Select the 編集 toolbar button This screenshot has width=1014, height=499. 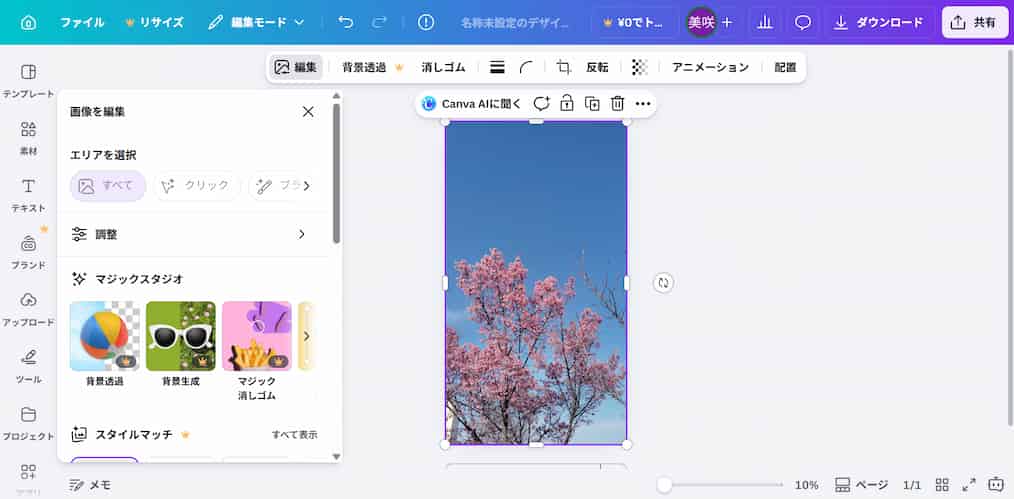tap(296, 67)
